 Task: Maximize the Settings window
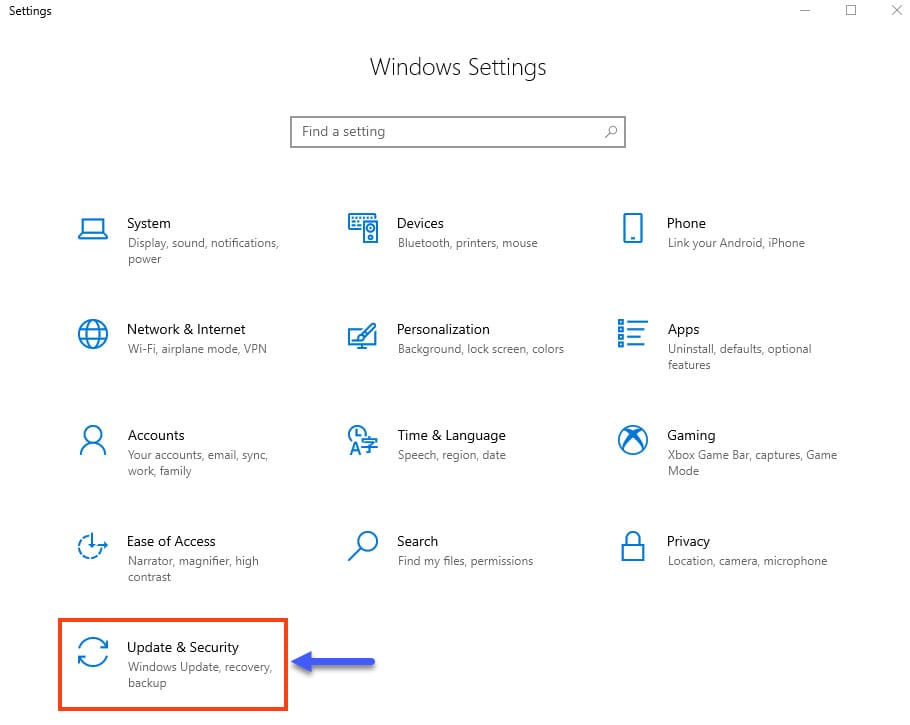pyautogui.click(x=851, y=10)
